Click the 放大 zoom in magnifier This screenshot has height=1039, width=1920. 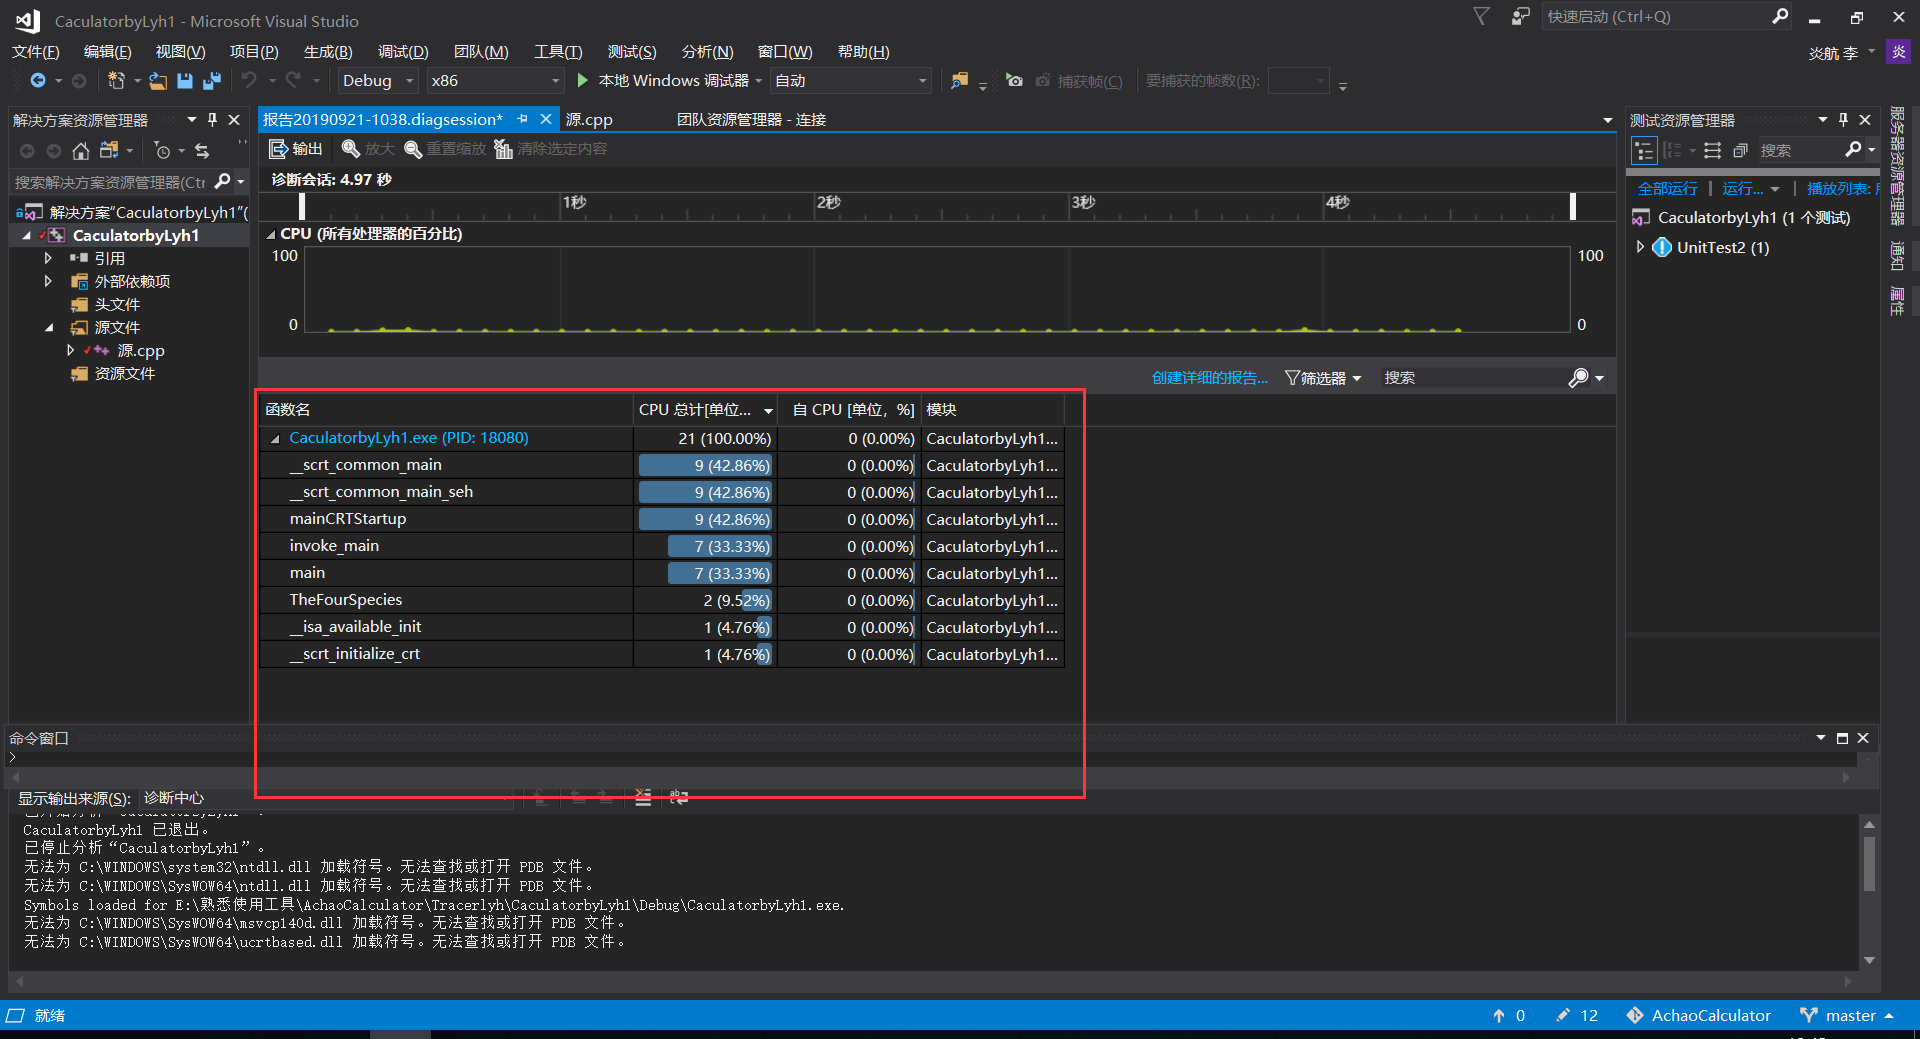tap(351, 149)
